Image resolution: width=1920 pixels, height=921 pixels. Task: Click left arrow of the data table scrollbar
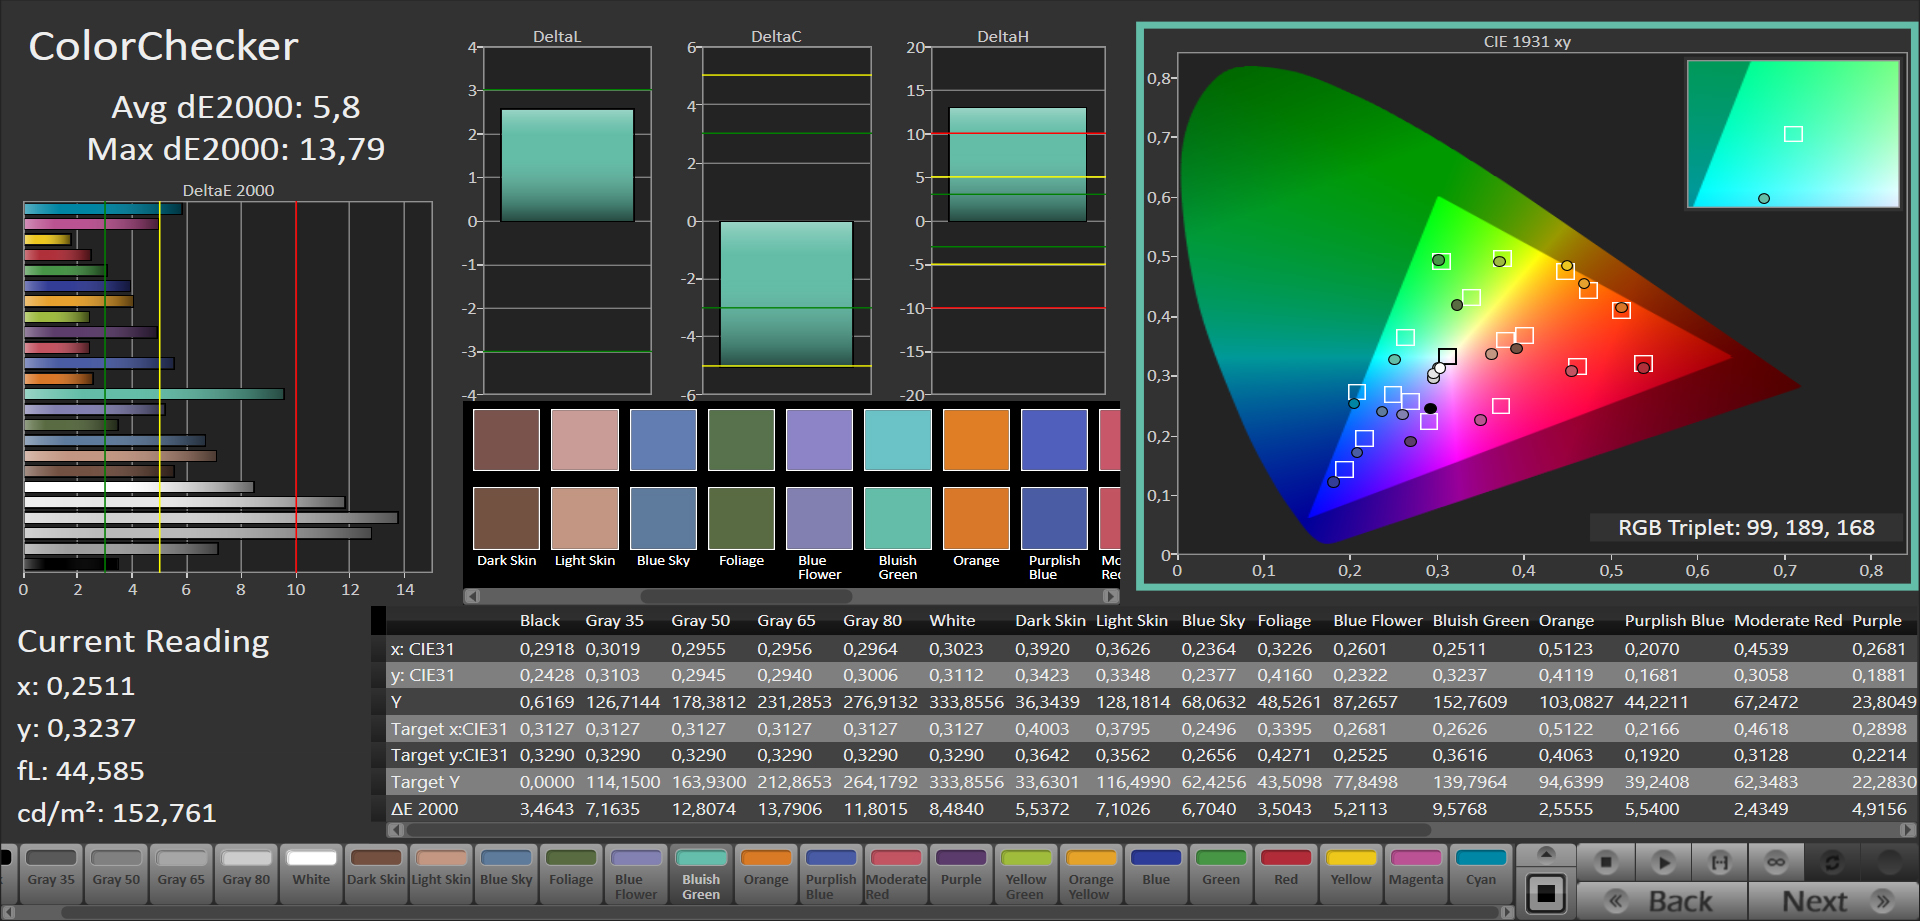coord(395,829)
